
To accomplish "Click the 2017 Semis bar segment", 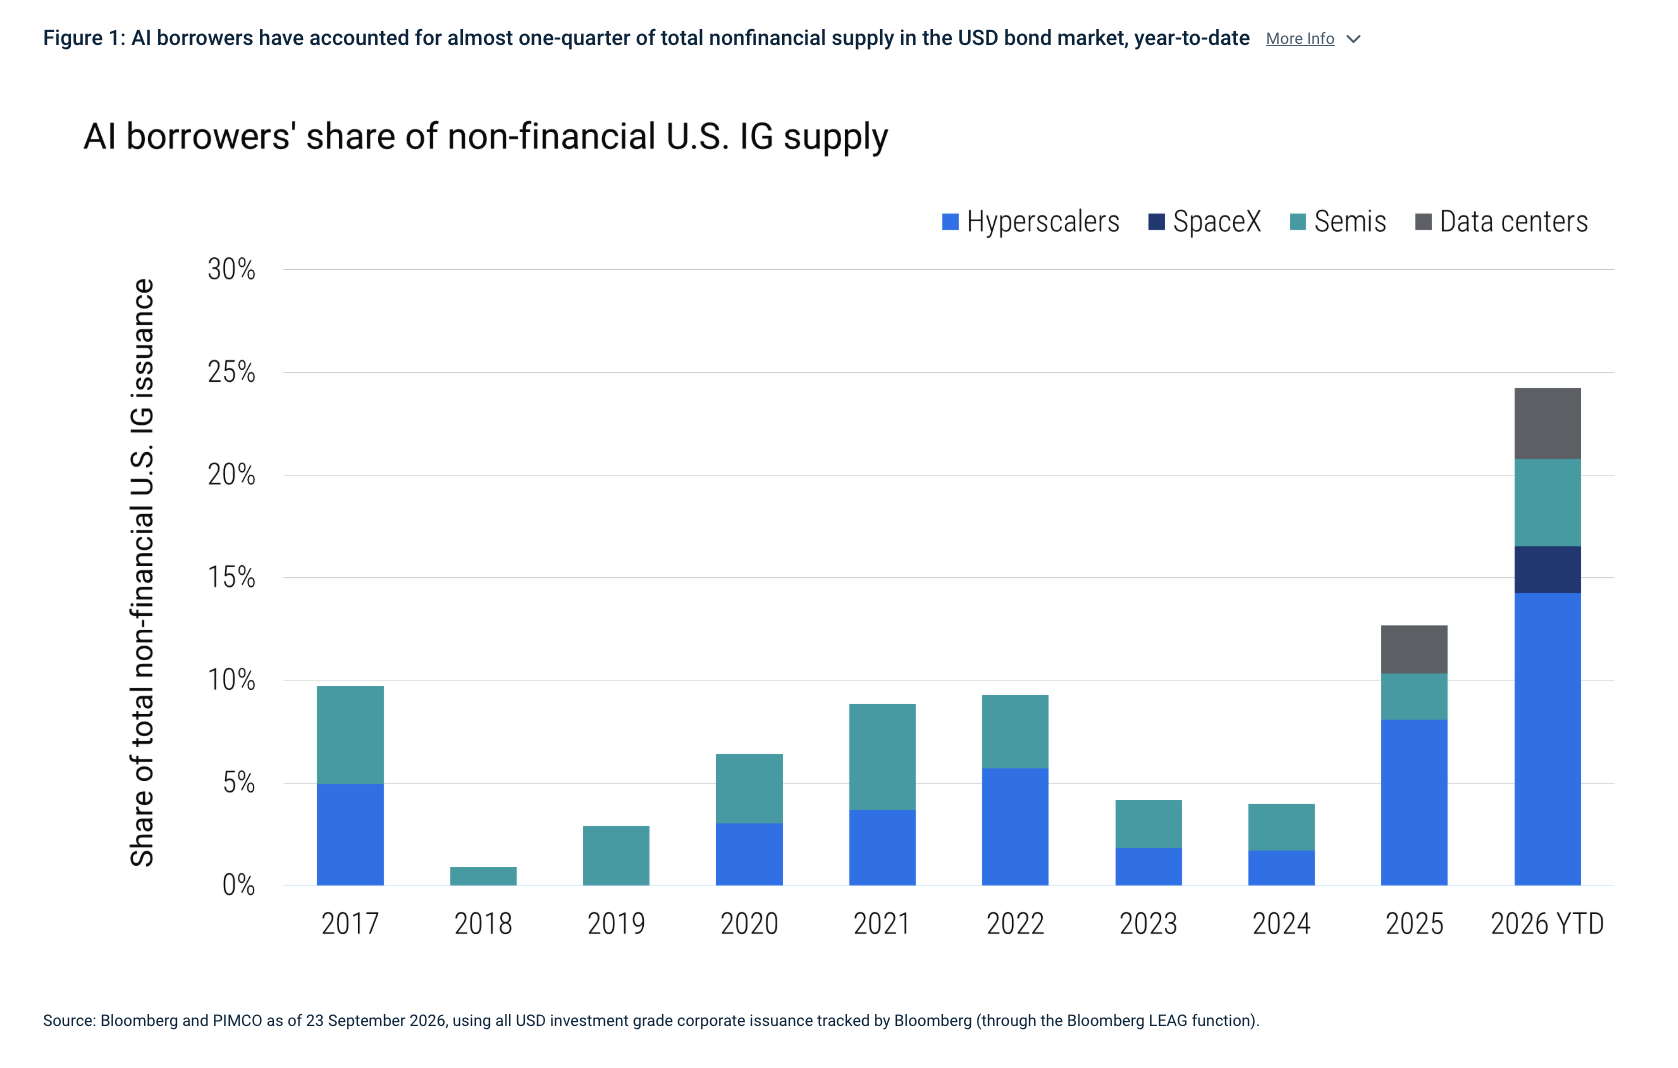I will (350, 735).
